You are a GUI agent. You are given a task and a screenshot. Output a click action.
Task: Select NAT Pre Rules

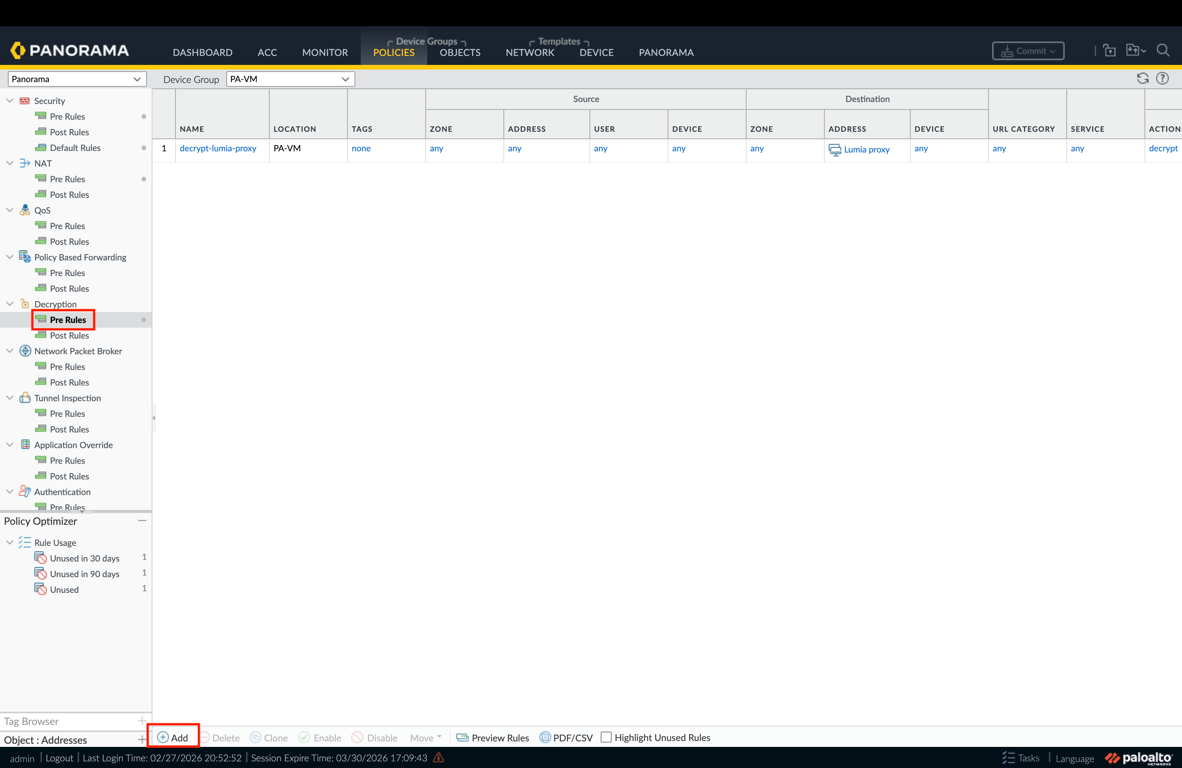[67, 179]
